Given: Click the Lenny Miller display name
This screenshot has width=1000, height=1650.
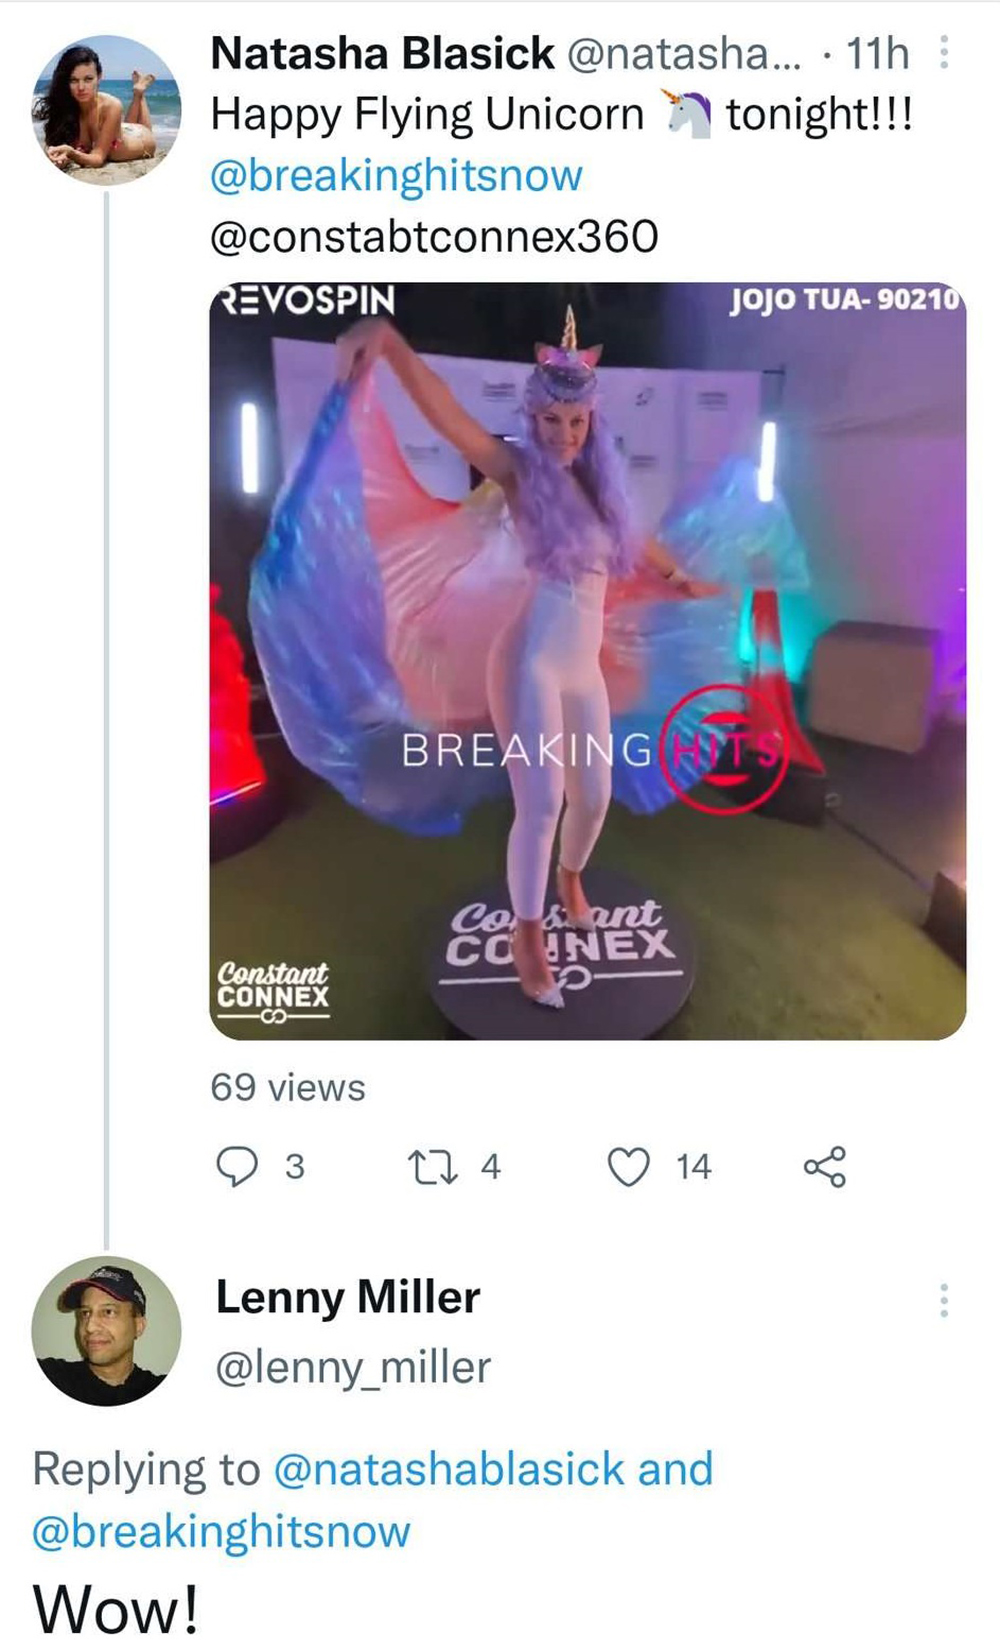Looking at the screenshot, I should click(x=348, y=1298).
